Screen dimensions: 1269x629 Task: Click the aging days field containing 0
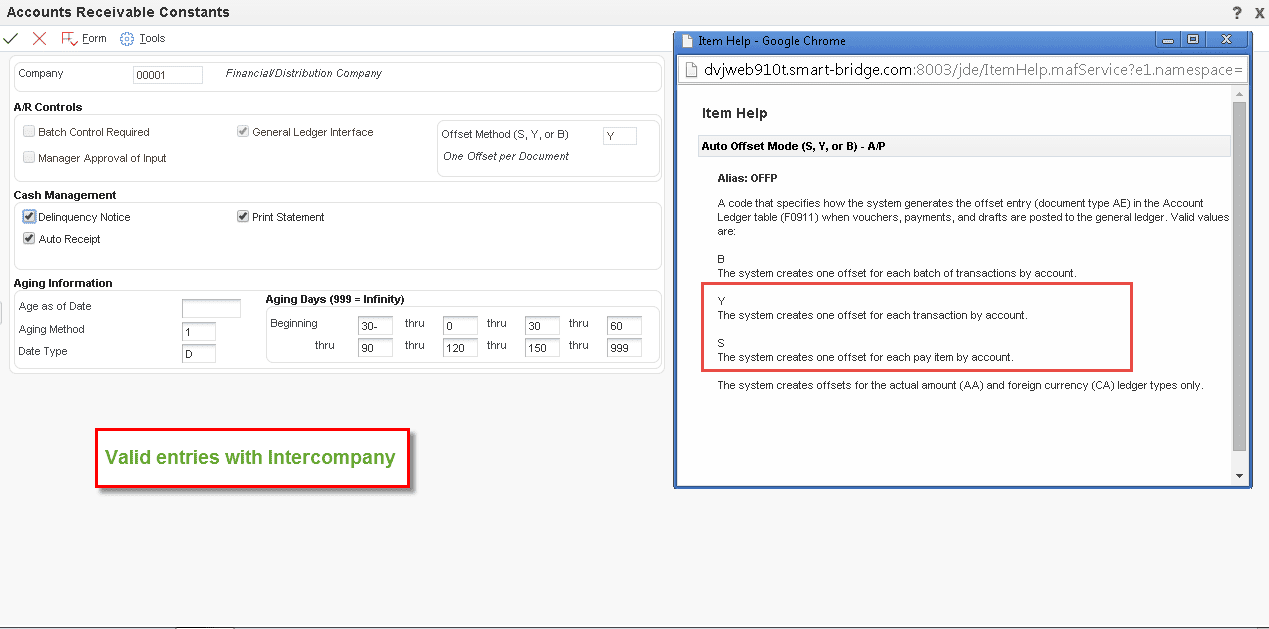(460, 326)
